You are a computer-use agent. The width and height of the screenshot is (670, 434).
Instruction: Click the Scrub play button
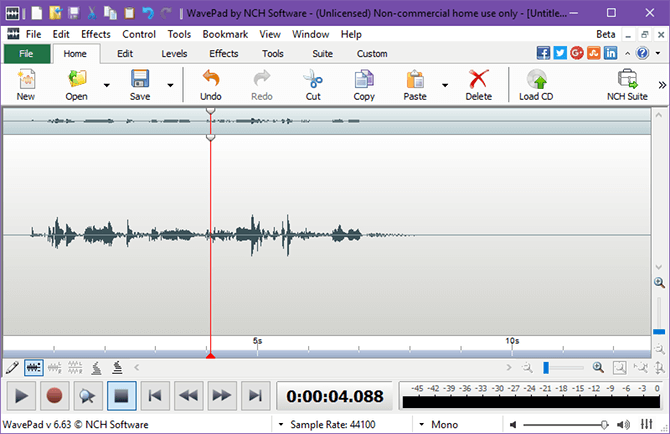coord(88,396)
